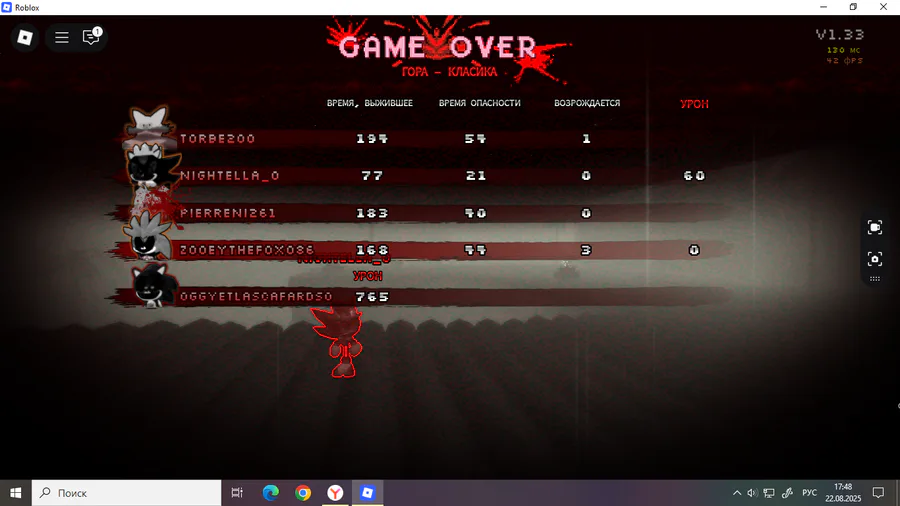
Task: Click the ВОЗРОЖДАЕТСЯ column header
Action: (x=587, y=103)
